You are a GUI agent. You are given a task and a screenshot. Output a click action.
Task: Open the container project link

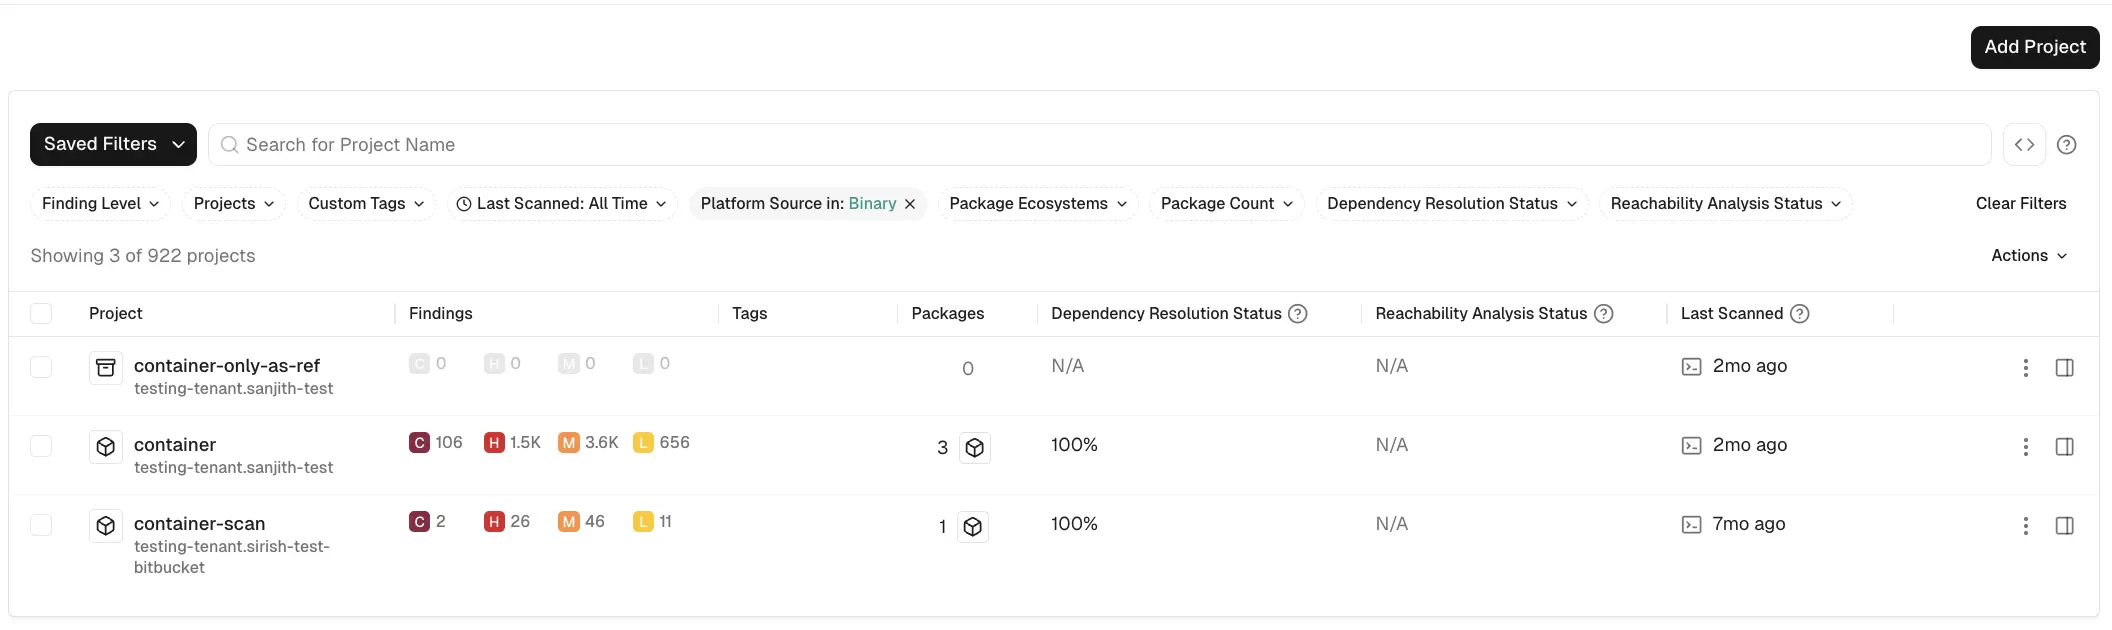click(175, 445)
